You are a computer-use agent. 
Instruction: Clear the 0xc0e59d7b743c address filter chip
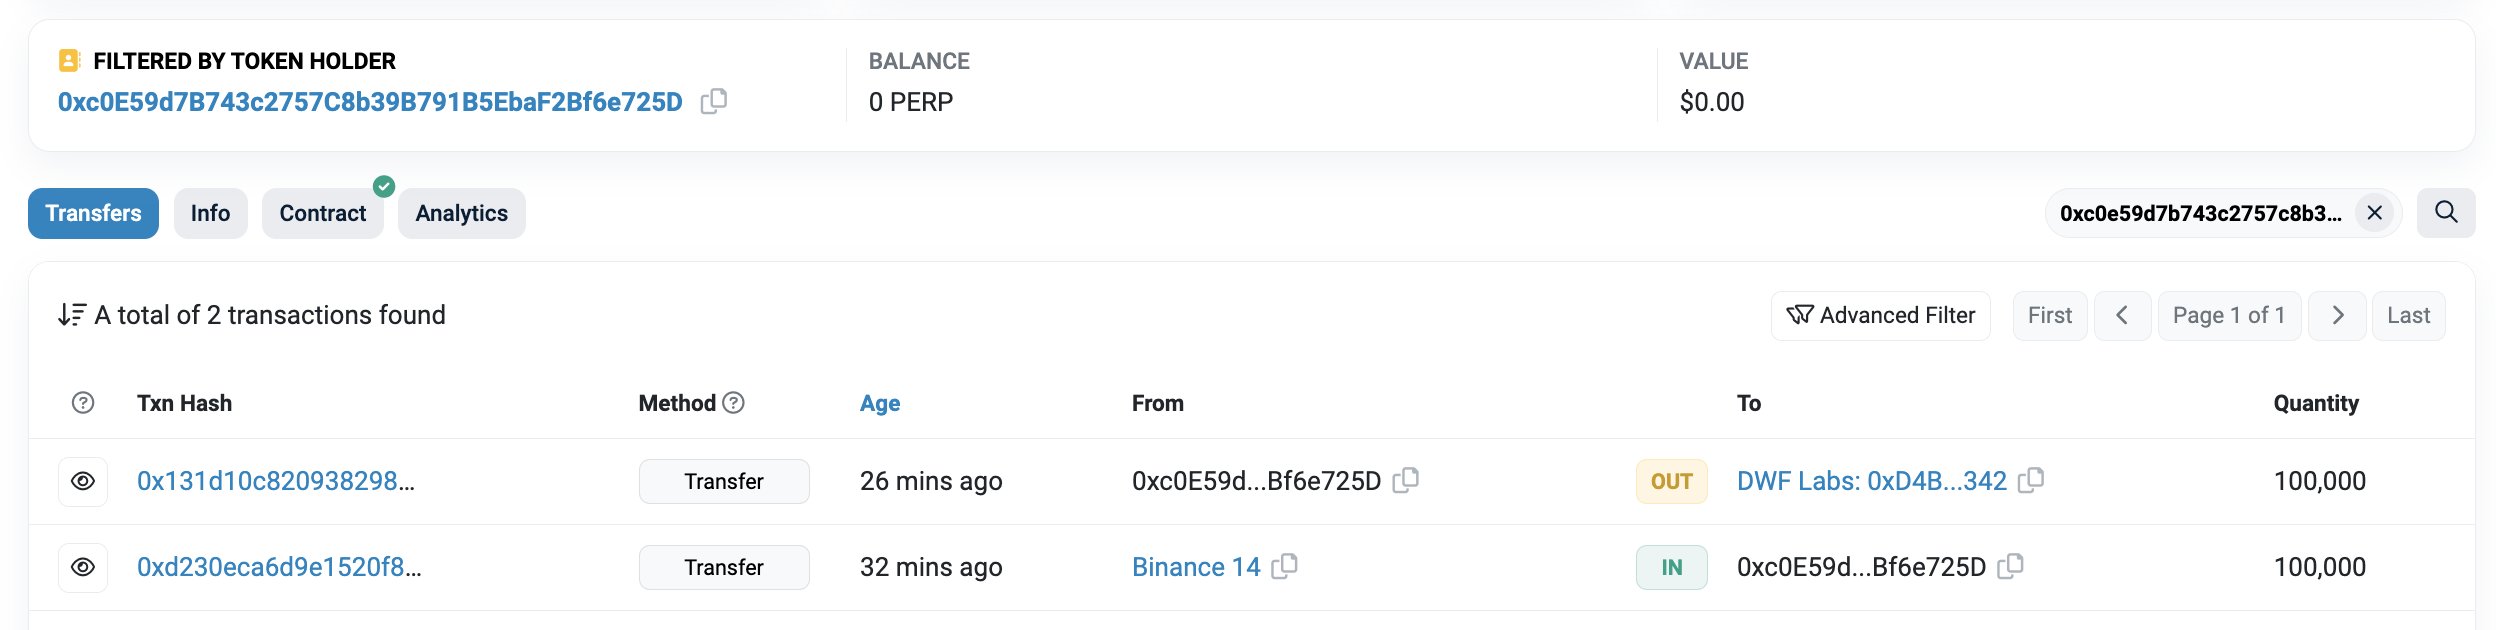pyautogui.click(x=2374, y=213)
